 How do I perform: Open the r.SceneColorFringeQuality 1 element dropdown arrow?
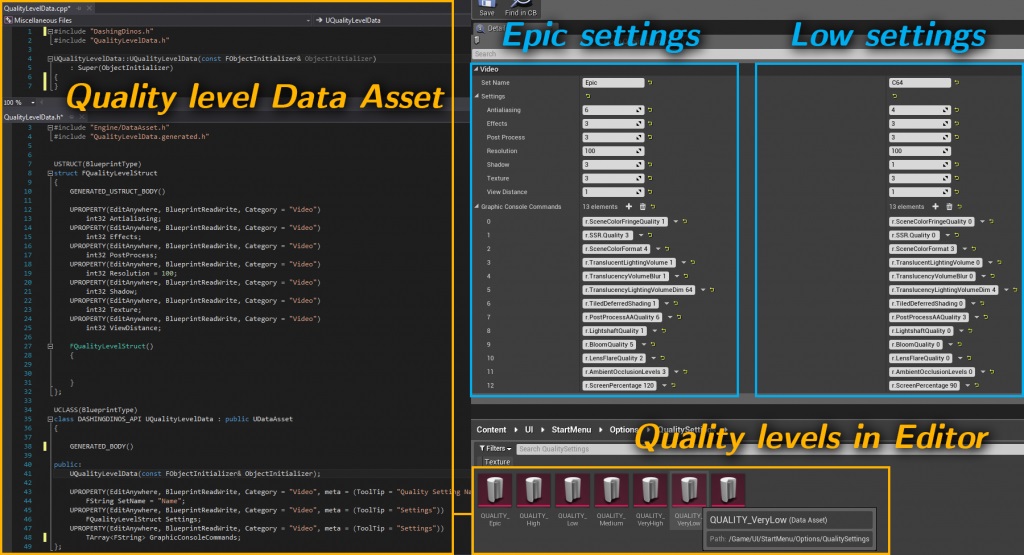coord(676,221)
